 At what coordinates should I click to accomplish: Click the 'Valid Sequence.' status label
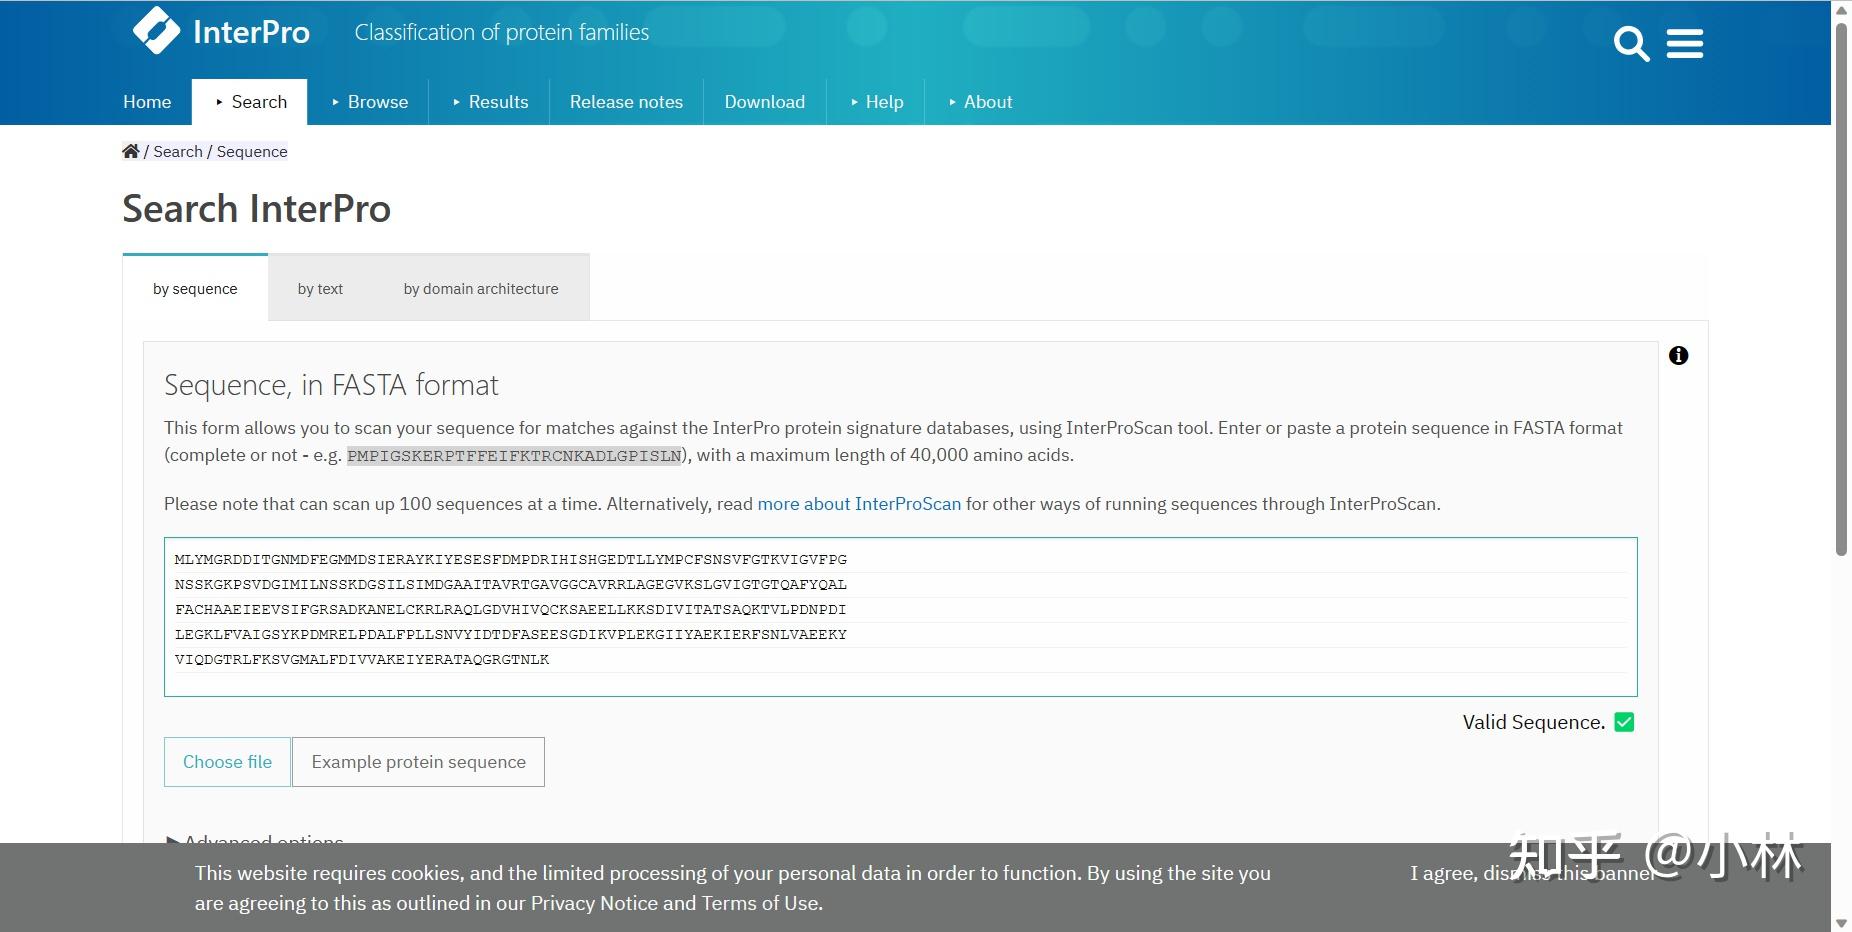tap(1534, 722)
